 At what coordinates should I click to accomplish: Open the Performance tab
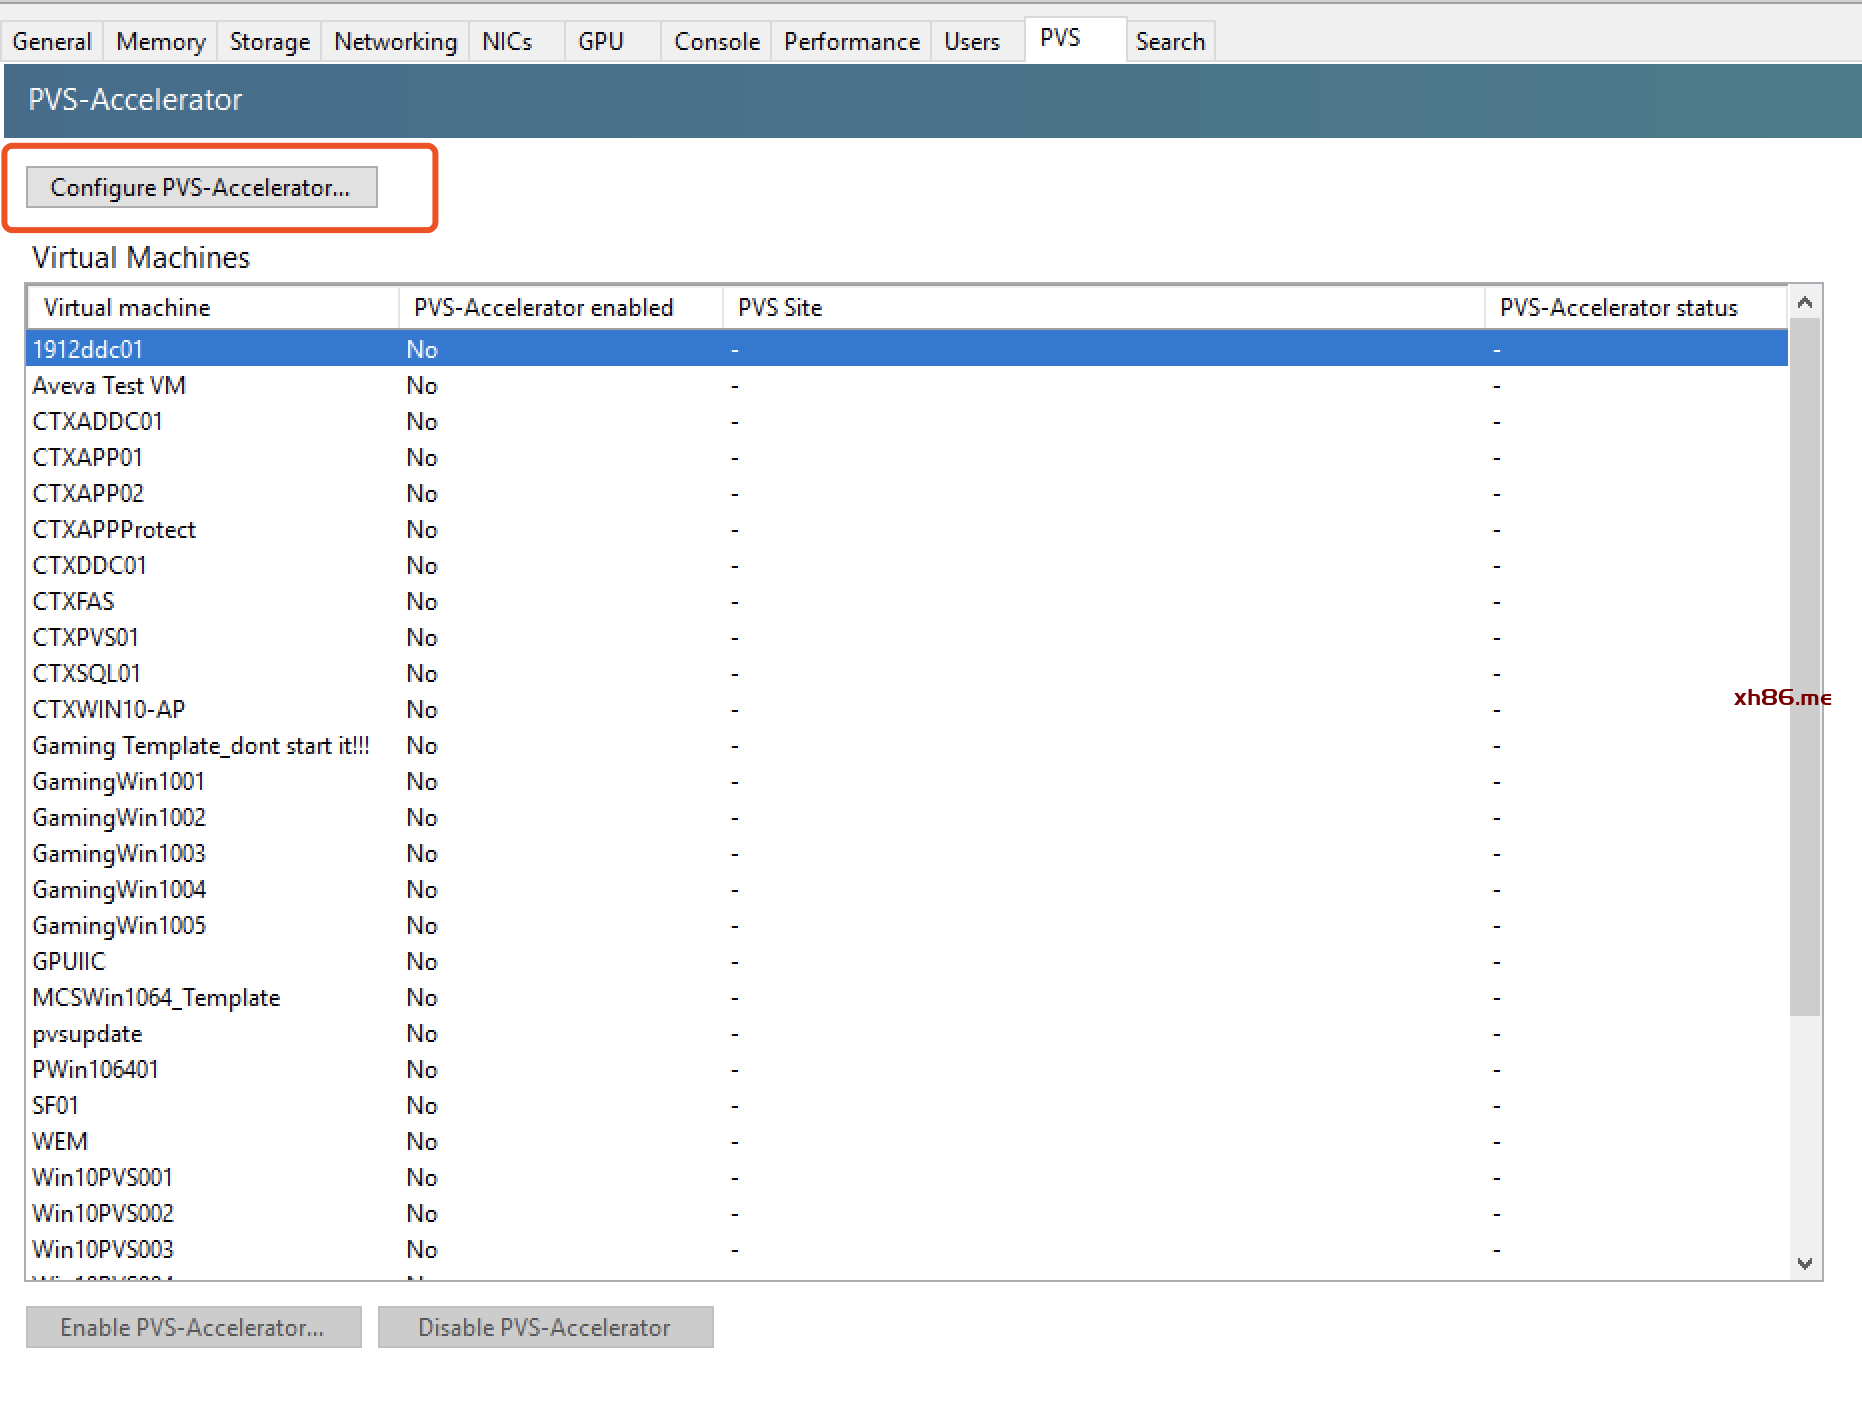coord(851,42)
